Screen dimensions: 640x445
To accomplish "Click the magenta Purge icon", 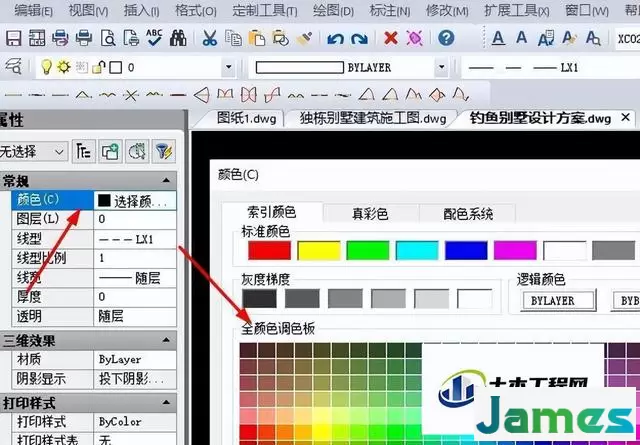I will tap(414, 38).
